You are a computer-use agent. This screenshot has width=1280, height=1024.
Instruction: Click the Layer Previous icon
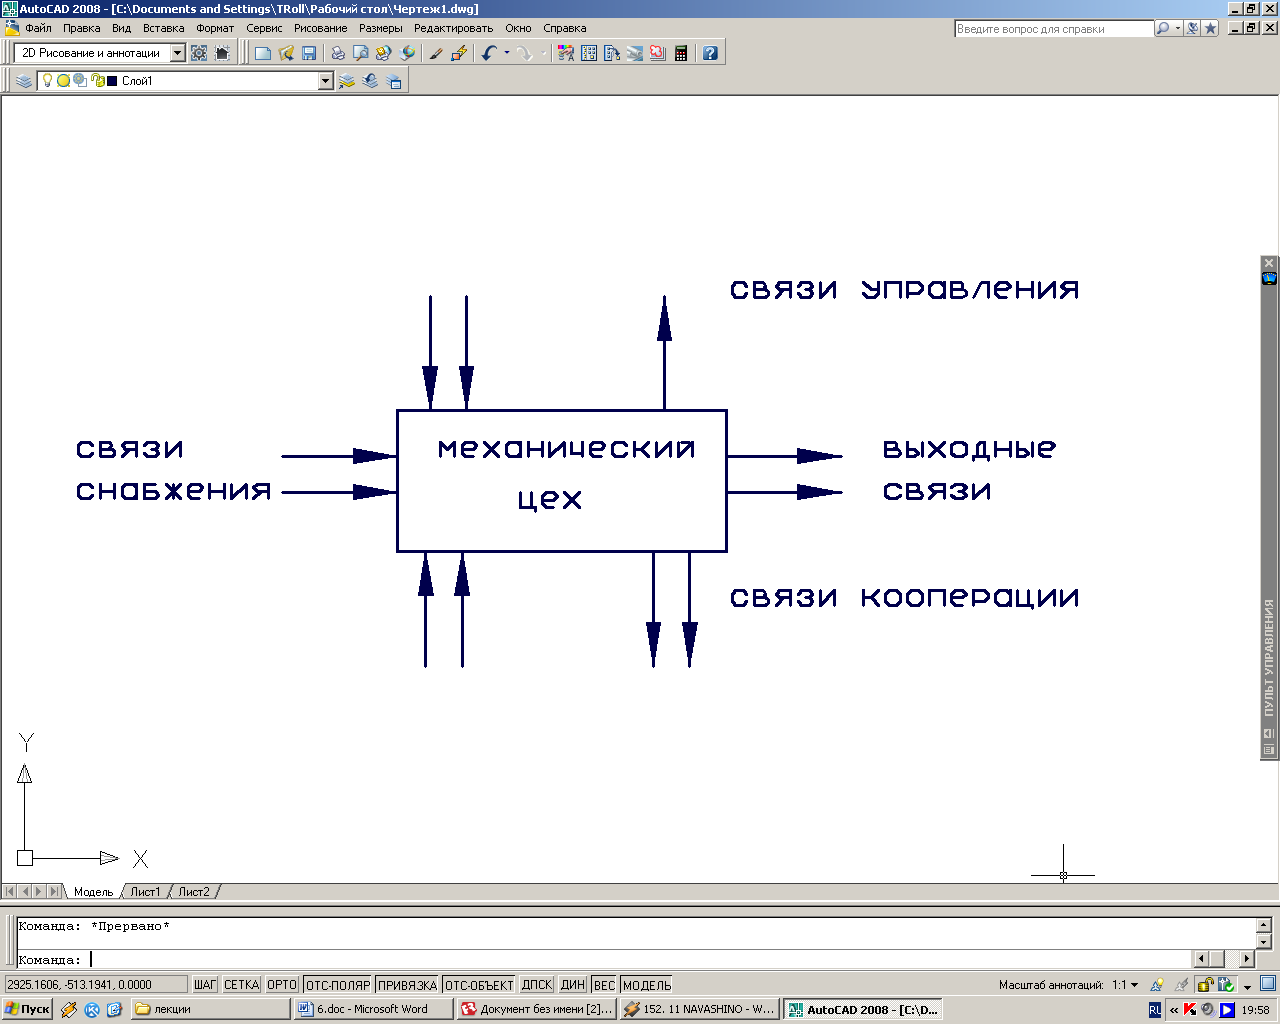(x=371, y=81)
